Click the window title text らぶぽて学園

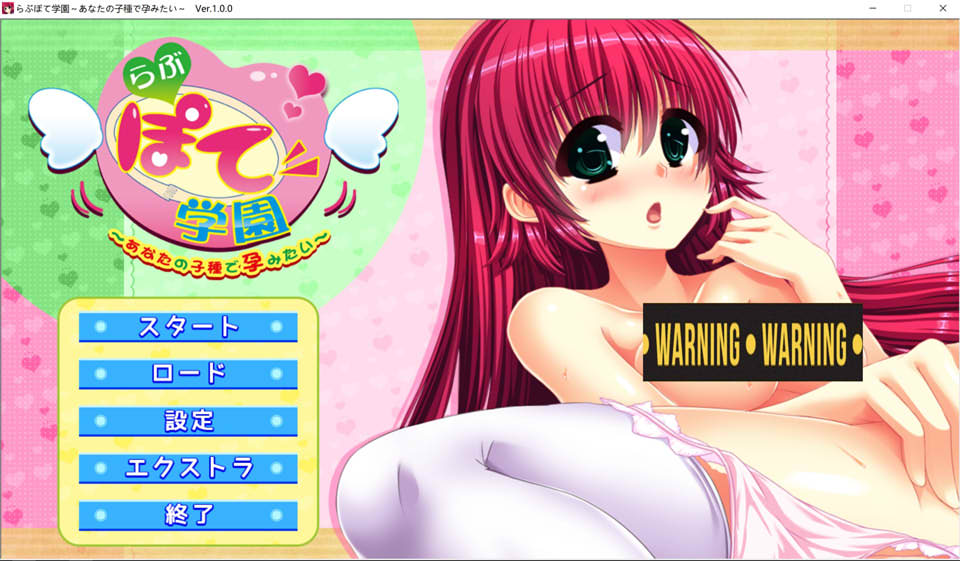(x=43, y=9)
